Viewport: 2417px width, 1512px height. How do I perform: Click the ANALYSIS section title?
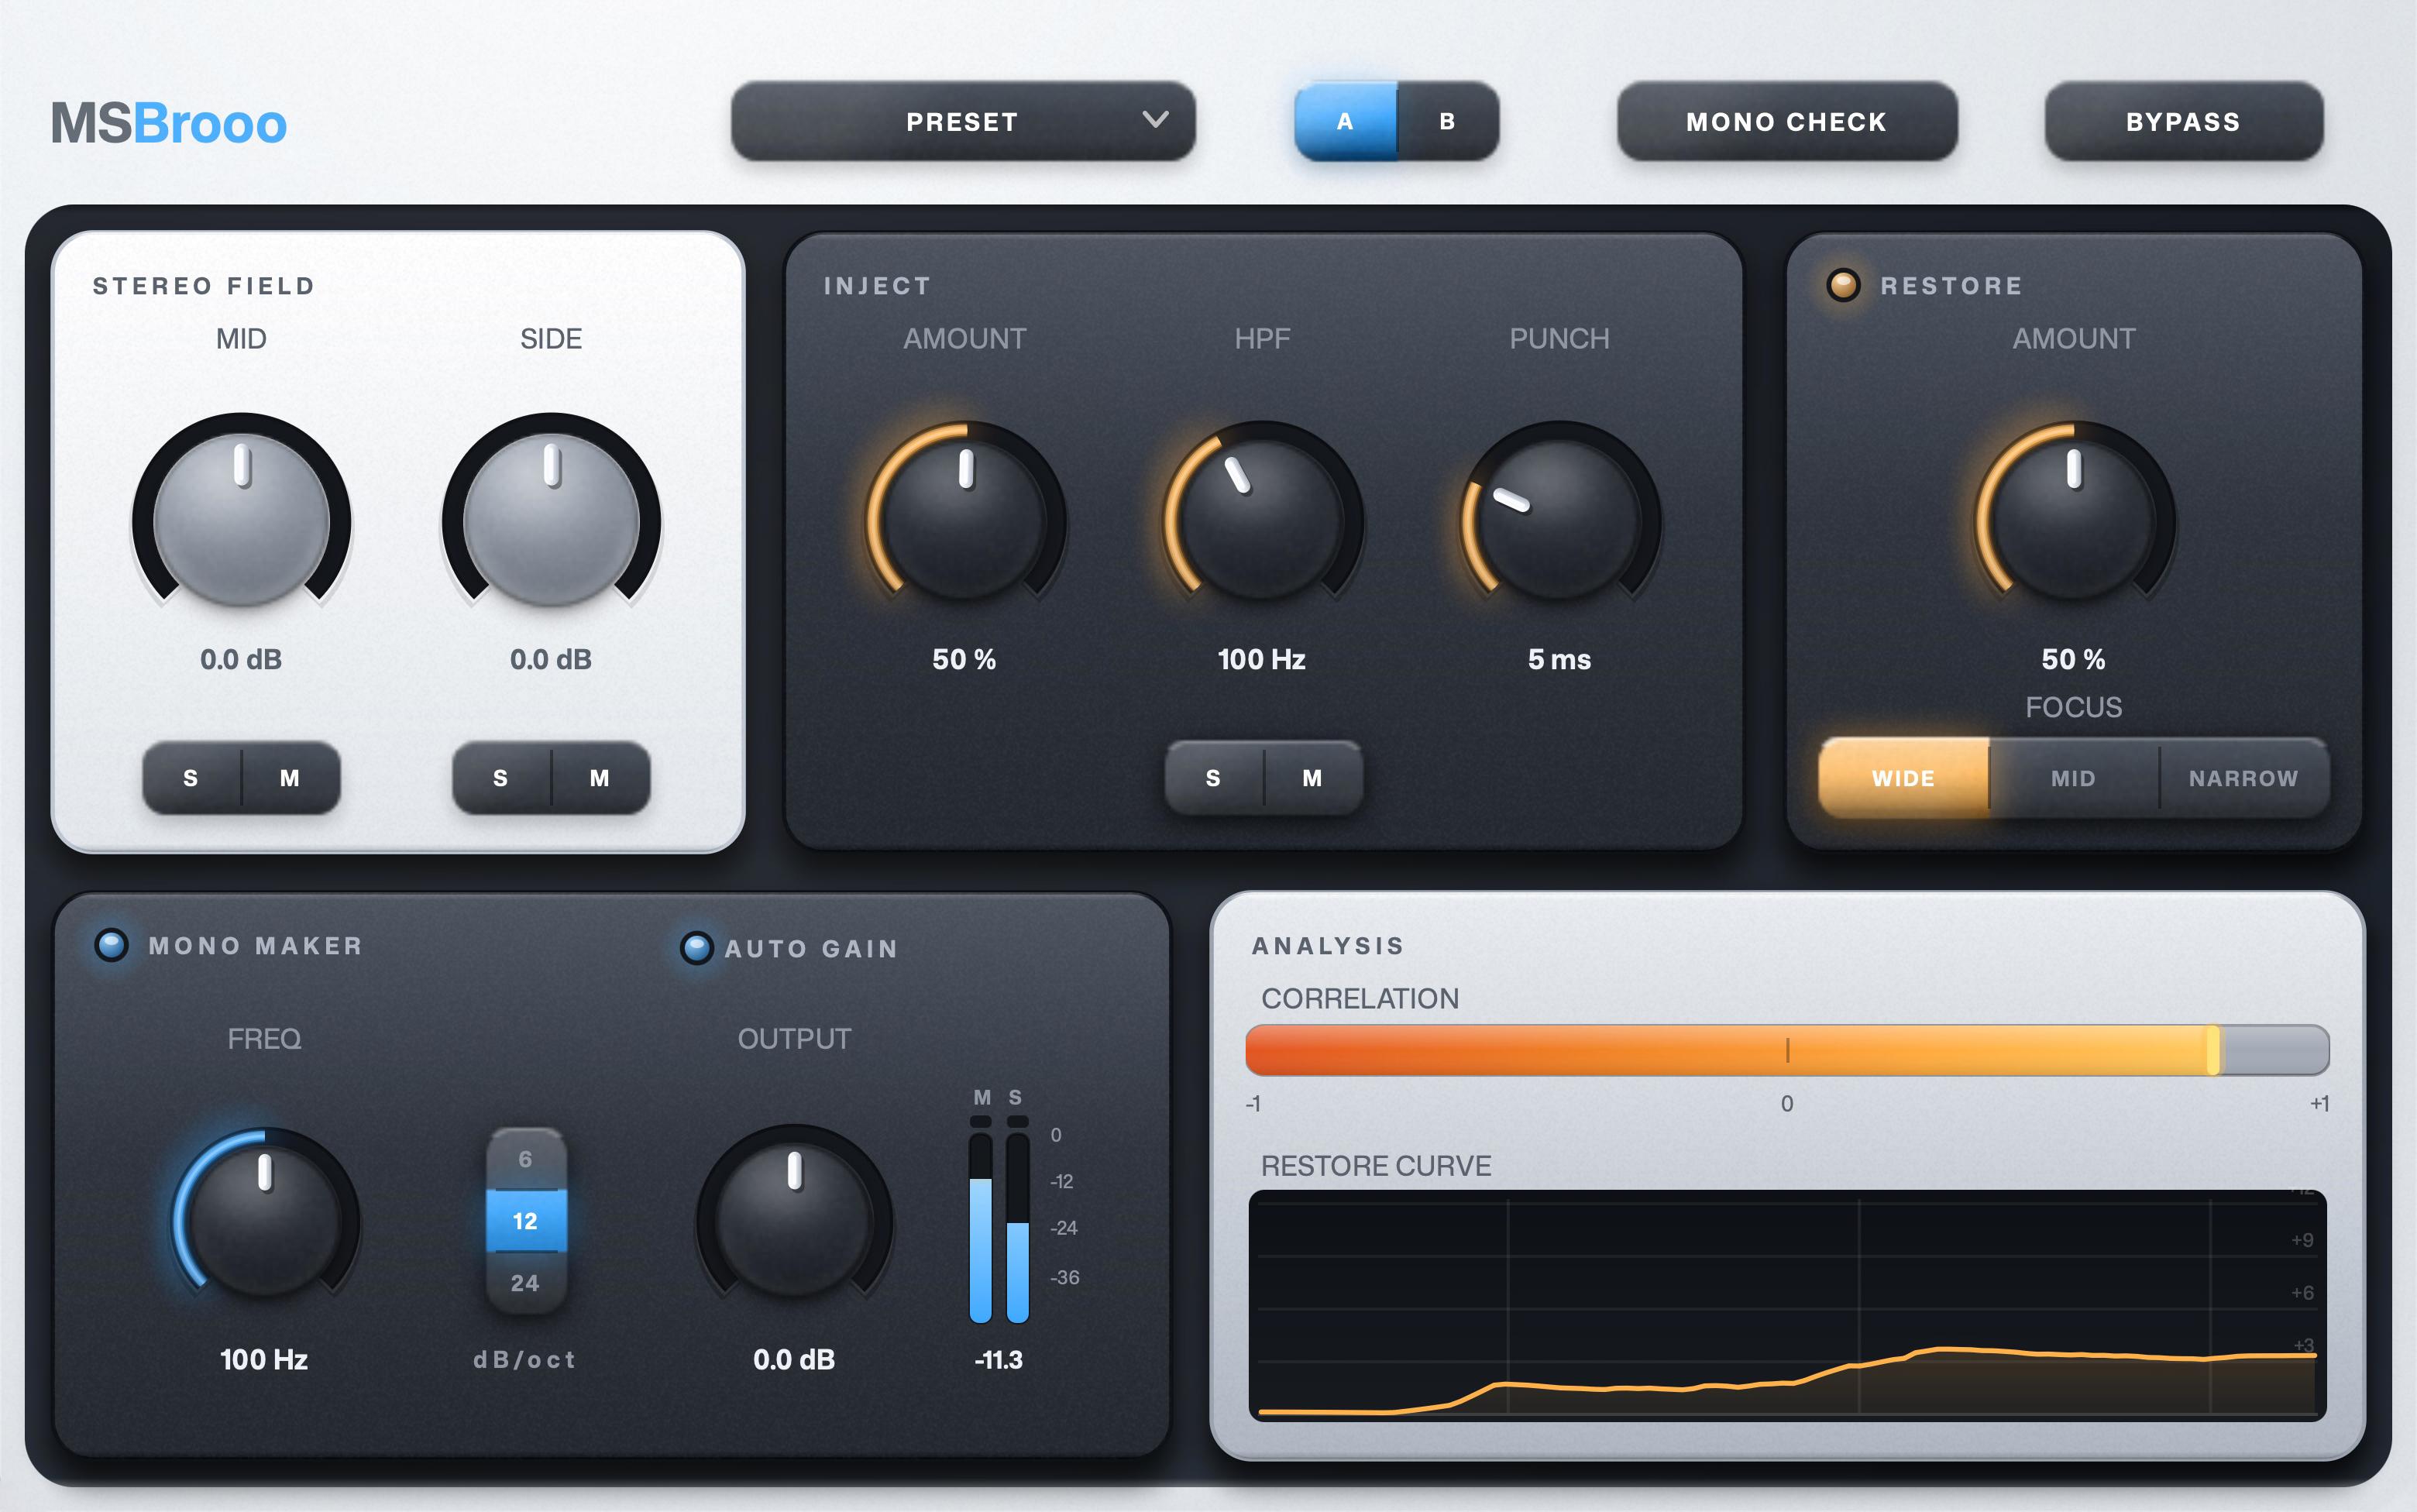pyautogui.click(x=1328, y=946)
